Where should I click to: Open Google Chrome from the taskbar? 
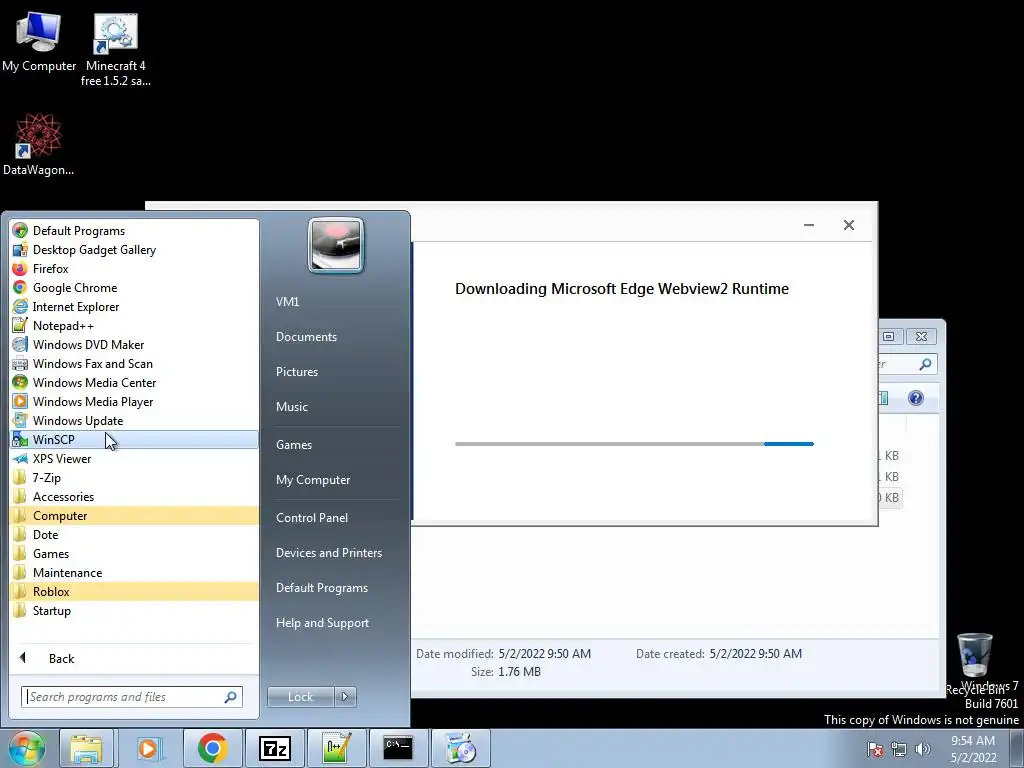(x=212, y=748)
